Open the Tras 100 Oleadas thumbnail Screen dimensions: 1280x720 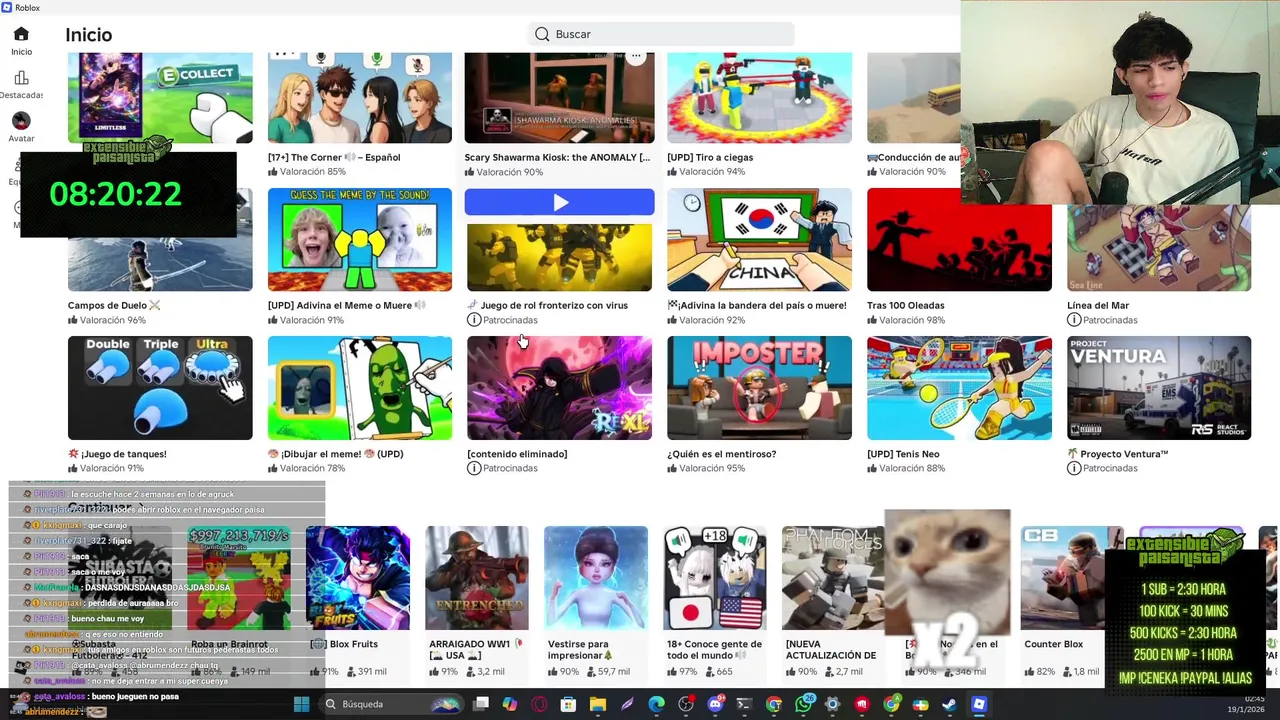pos(960,240)
